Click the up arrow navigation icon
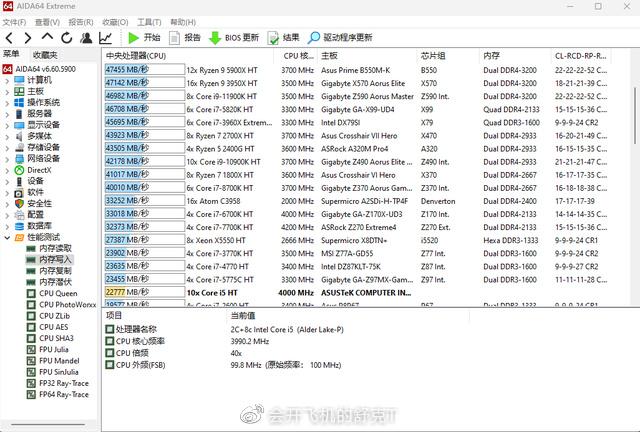Viewport: 640px width, 432px height. [x=47, y=37]
